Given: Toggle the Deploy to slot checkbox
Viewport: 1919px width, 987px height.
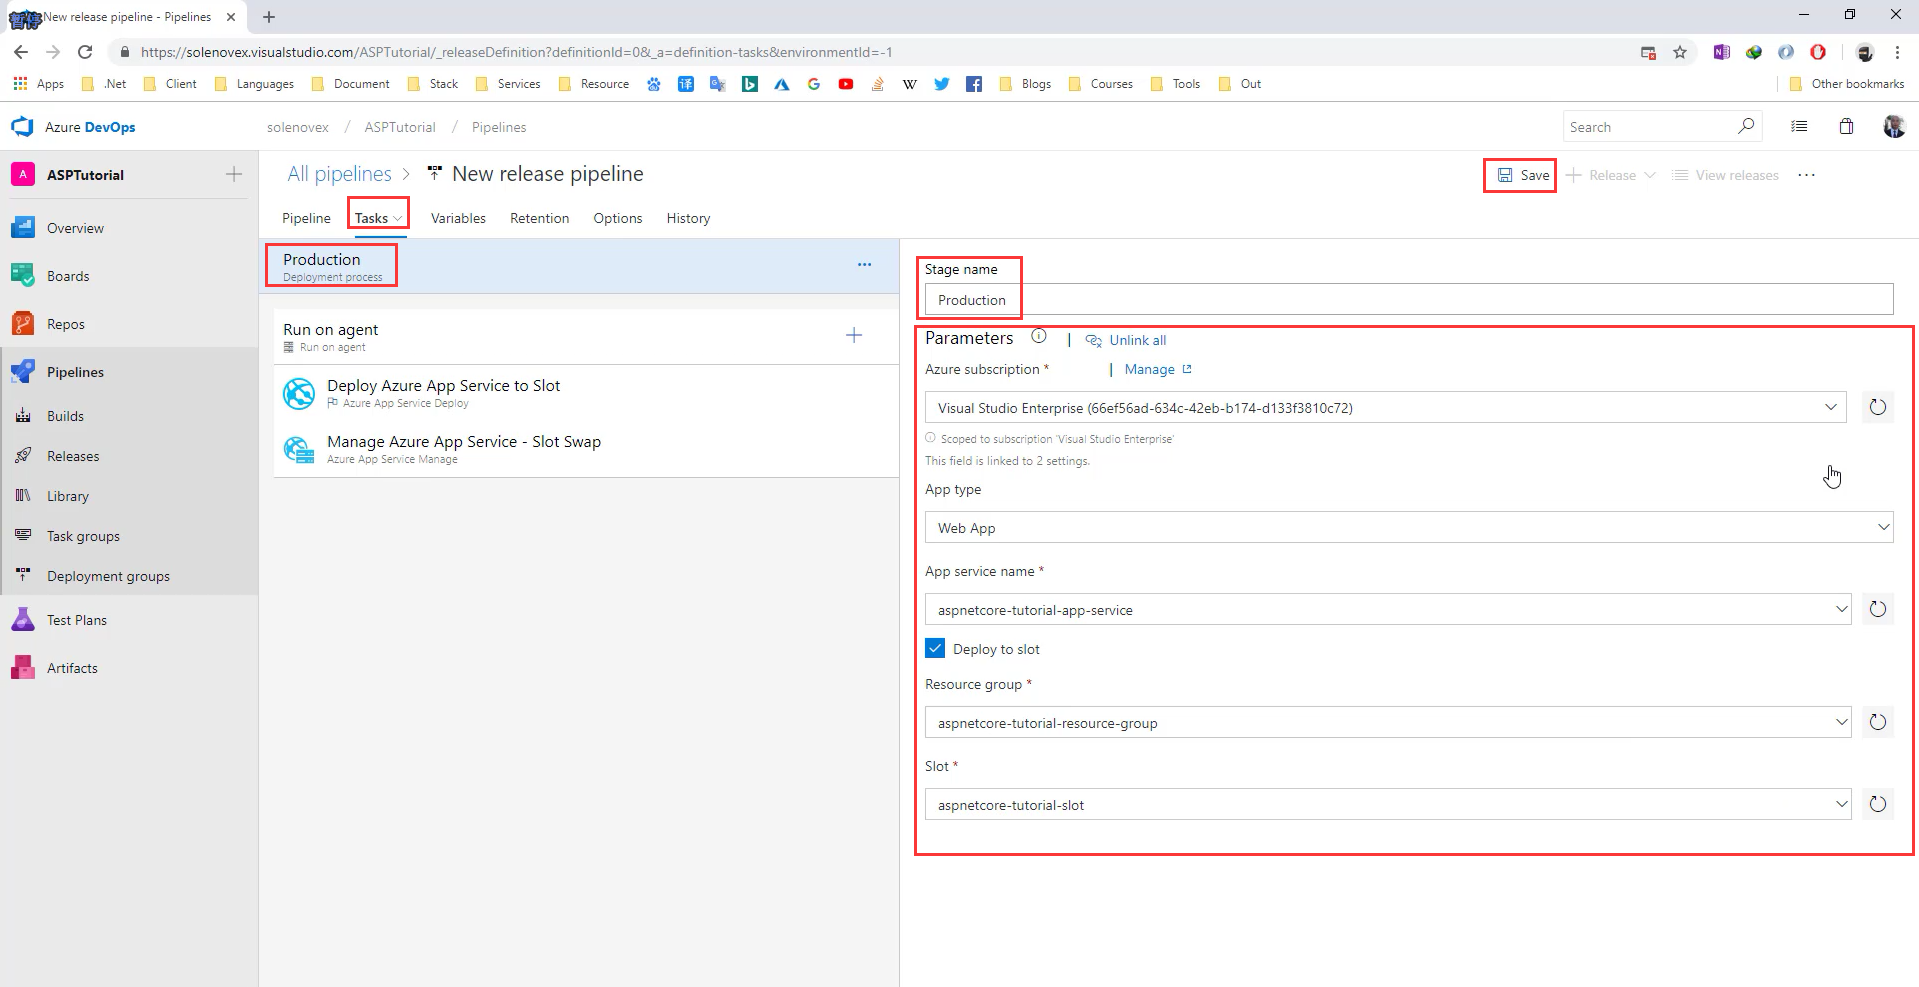Looking at the screenshot, I should coord(935,648).
